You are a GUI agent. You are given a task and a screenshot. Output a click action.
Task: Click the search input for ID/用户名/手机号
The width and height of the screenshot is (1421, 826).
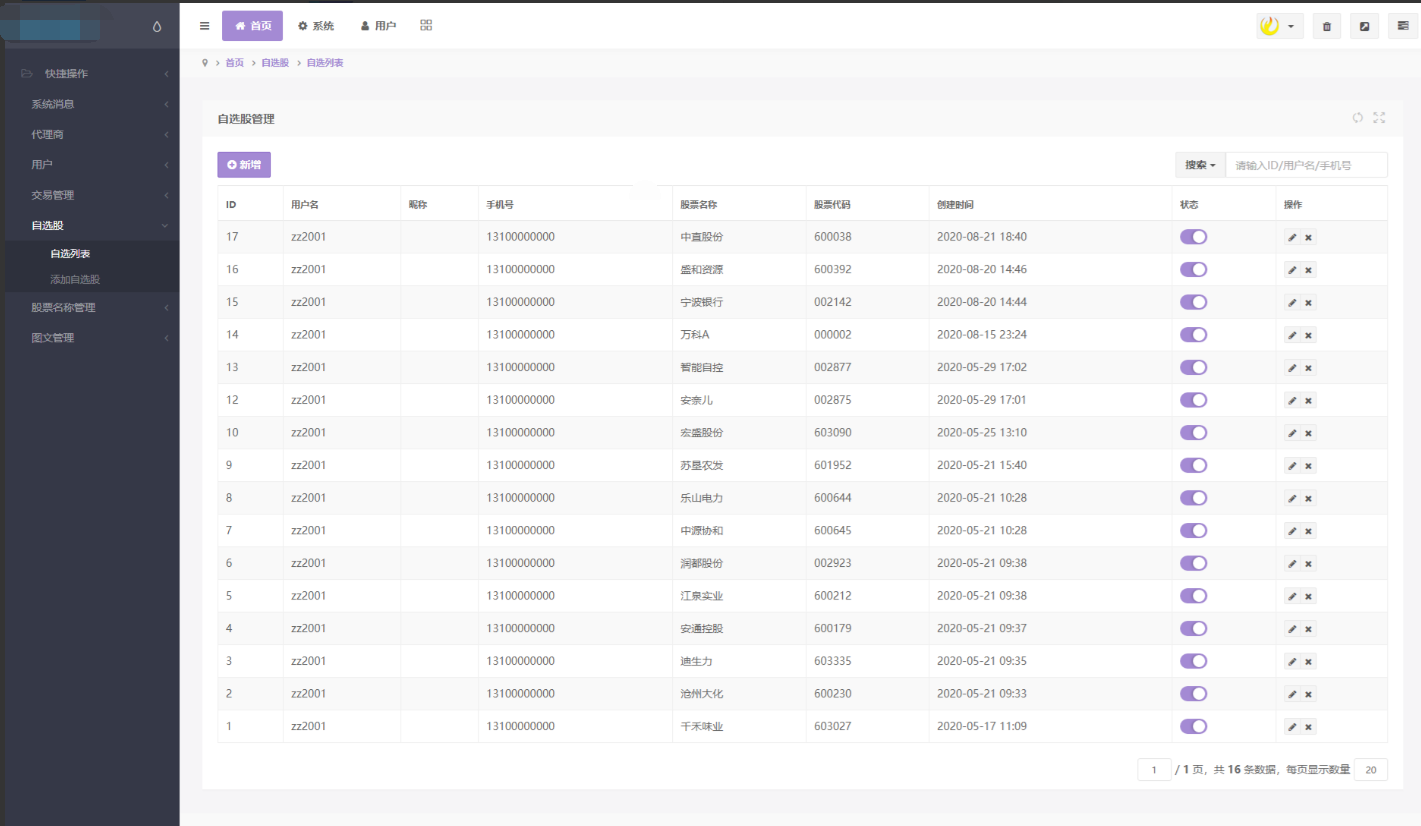click(1305, 165)
